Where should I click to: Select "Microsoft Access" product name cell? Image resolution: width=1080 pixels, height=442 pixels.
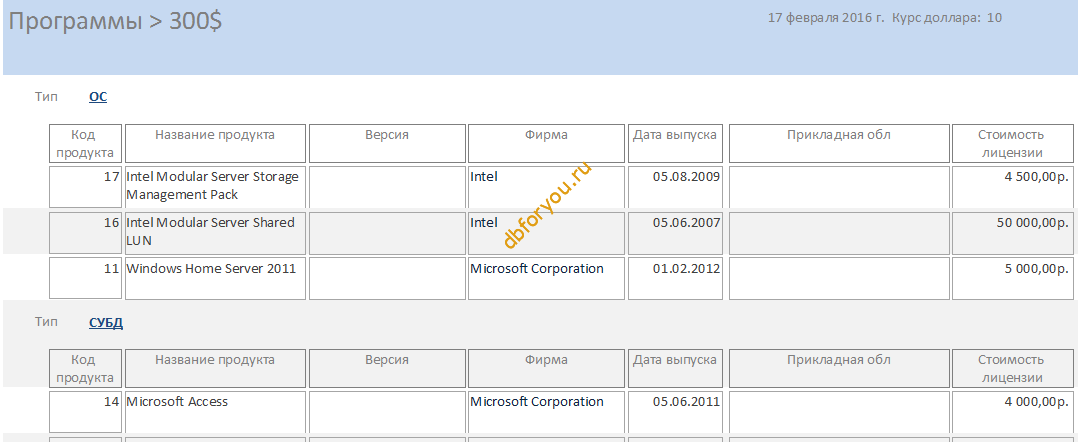215,412
